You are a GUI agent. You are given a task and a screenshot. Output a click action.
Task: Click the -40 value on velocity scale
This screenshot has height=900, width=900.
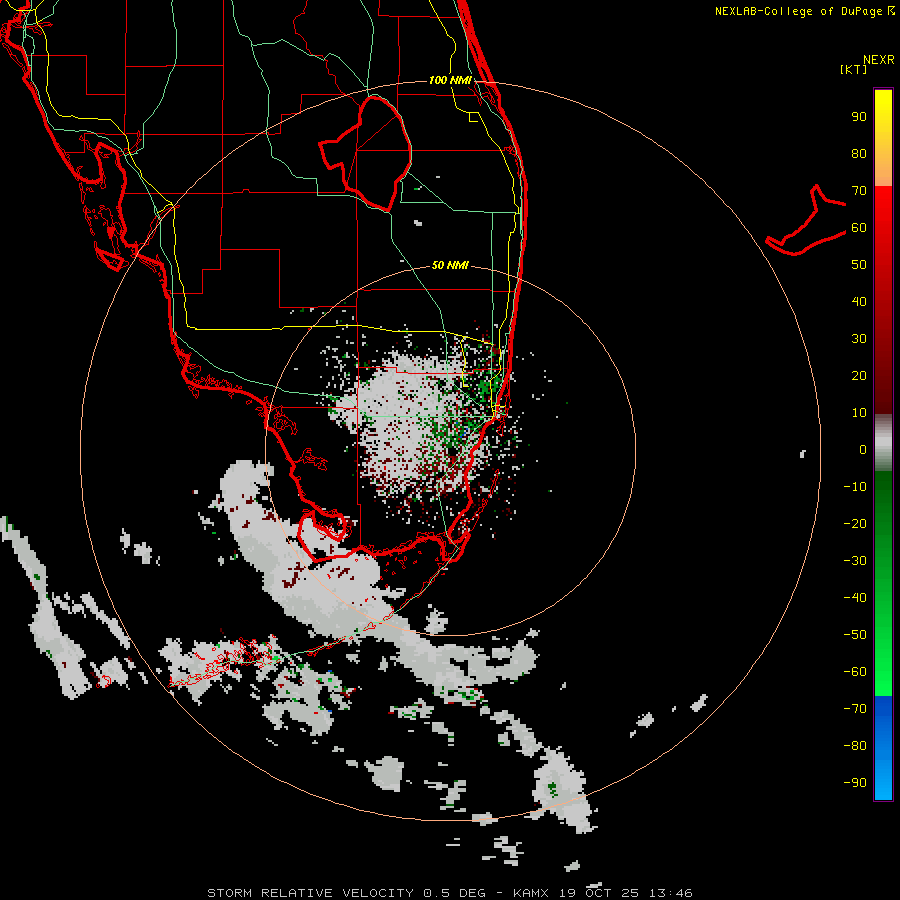[x=855, y=598]
